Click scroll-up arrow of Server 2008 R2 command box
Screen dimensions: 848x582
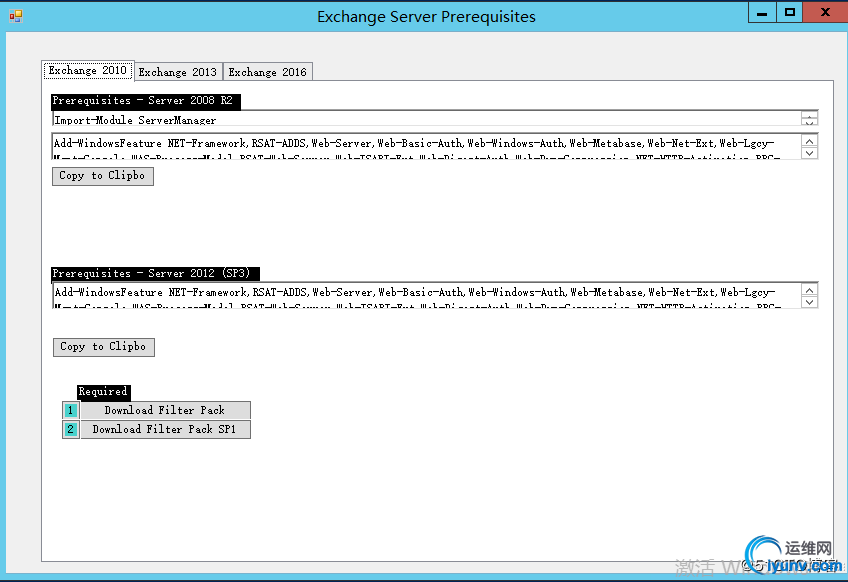810,141
